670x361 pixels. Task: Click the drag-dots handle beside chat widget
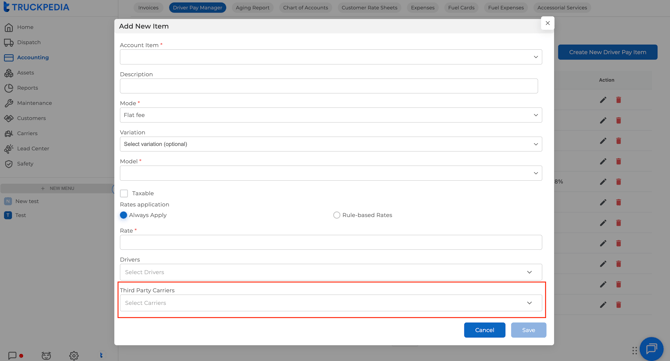pyautogui.click(x=635, y=351)
